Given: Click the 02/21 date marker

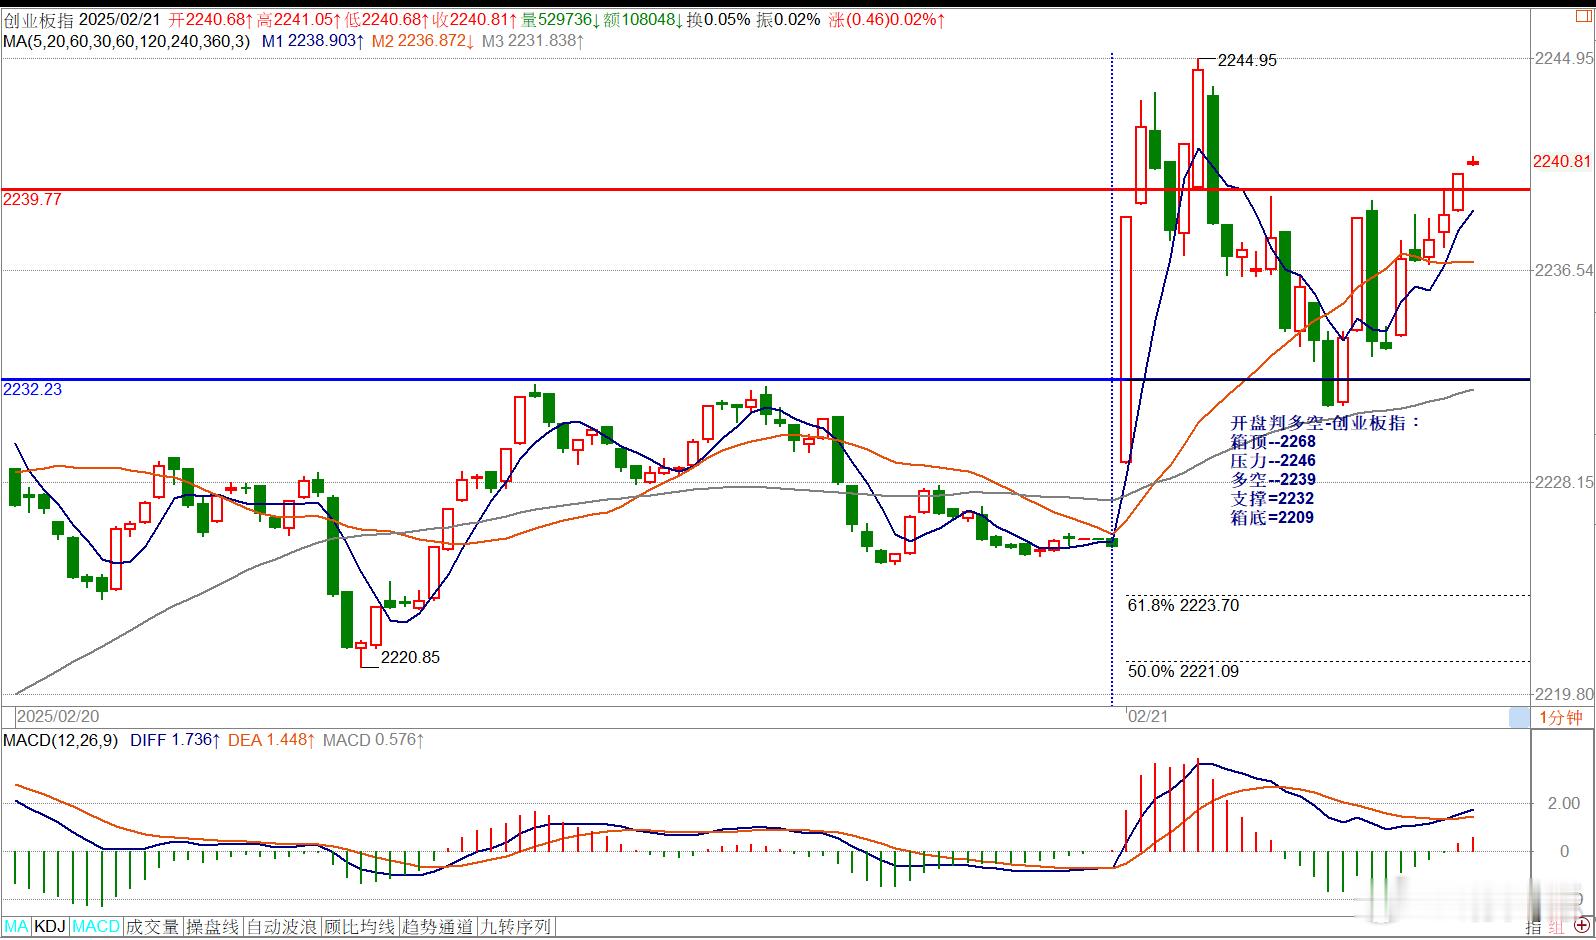Looking at the screenshot, I should coord(1147,717).
